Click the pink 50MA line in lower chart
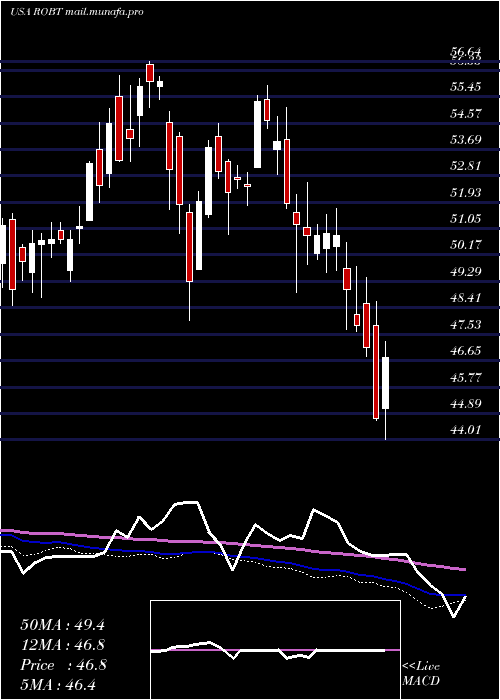This screenshot has width=500, height=700. click(x=232, y=544)
